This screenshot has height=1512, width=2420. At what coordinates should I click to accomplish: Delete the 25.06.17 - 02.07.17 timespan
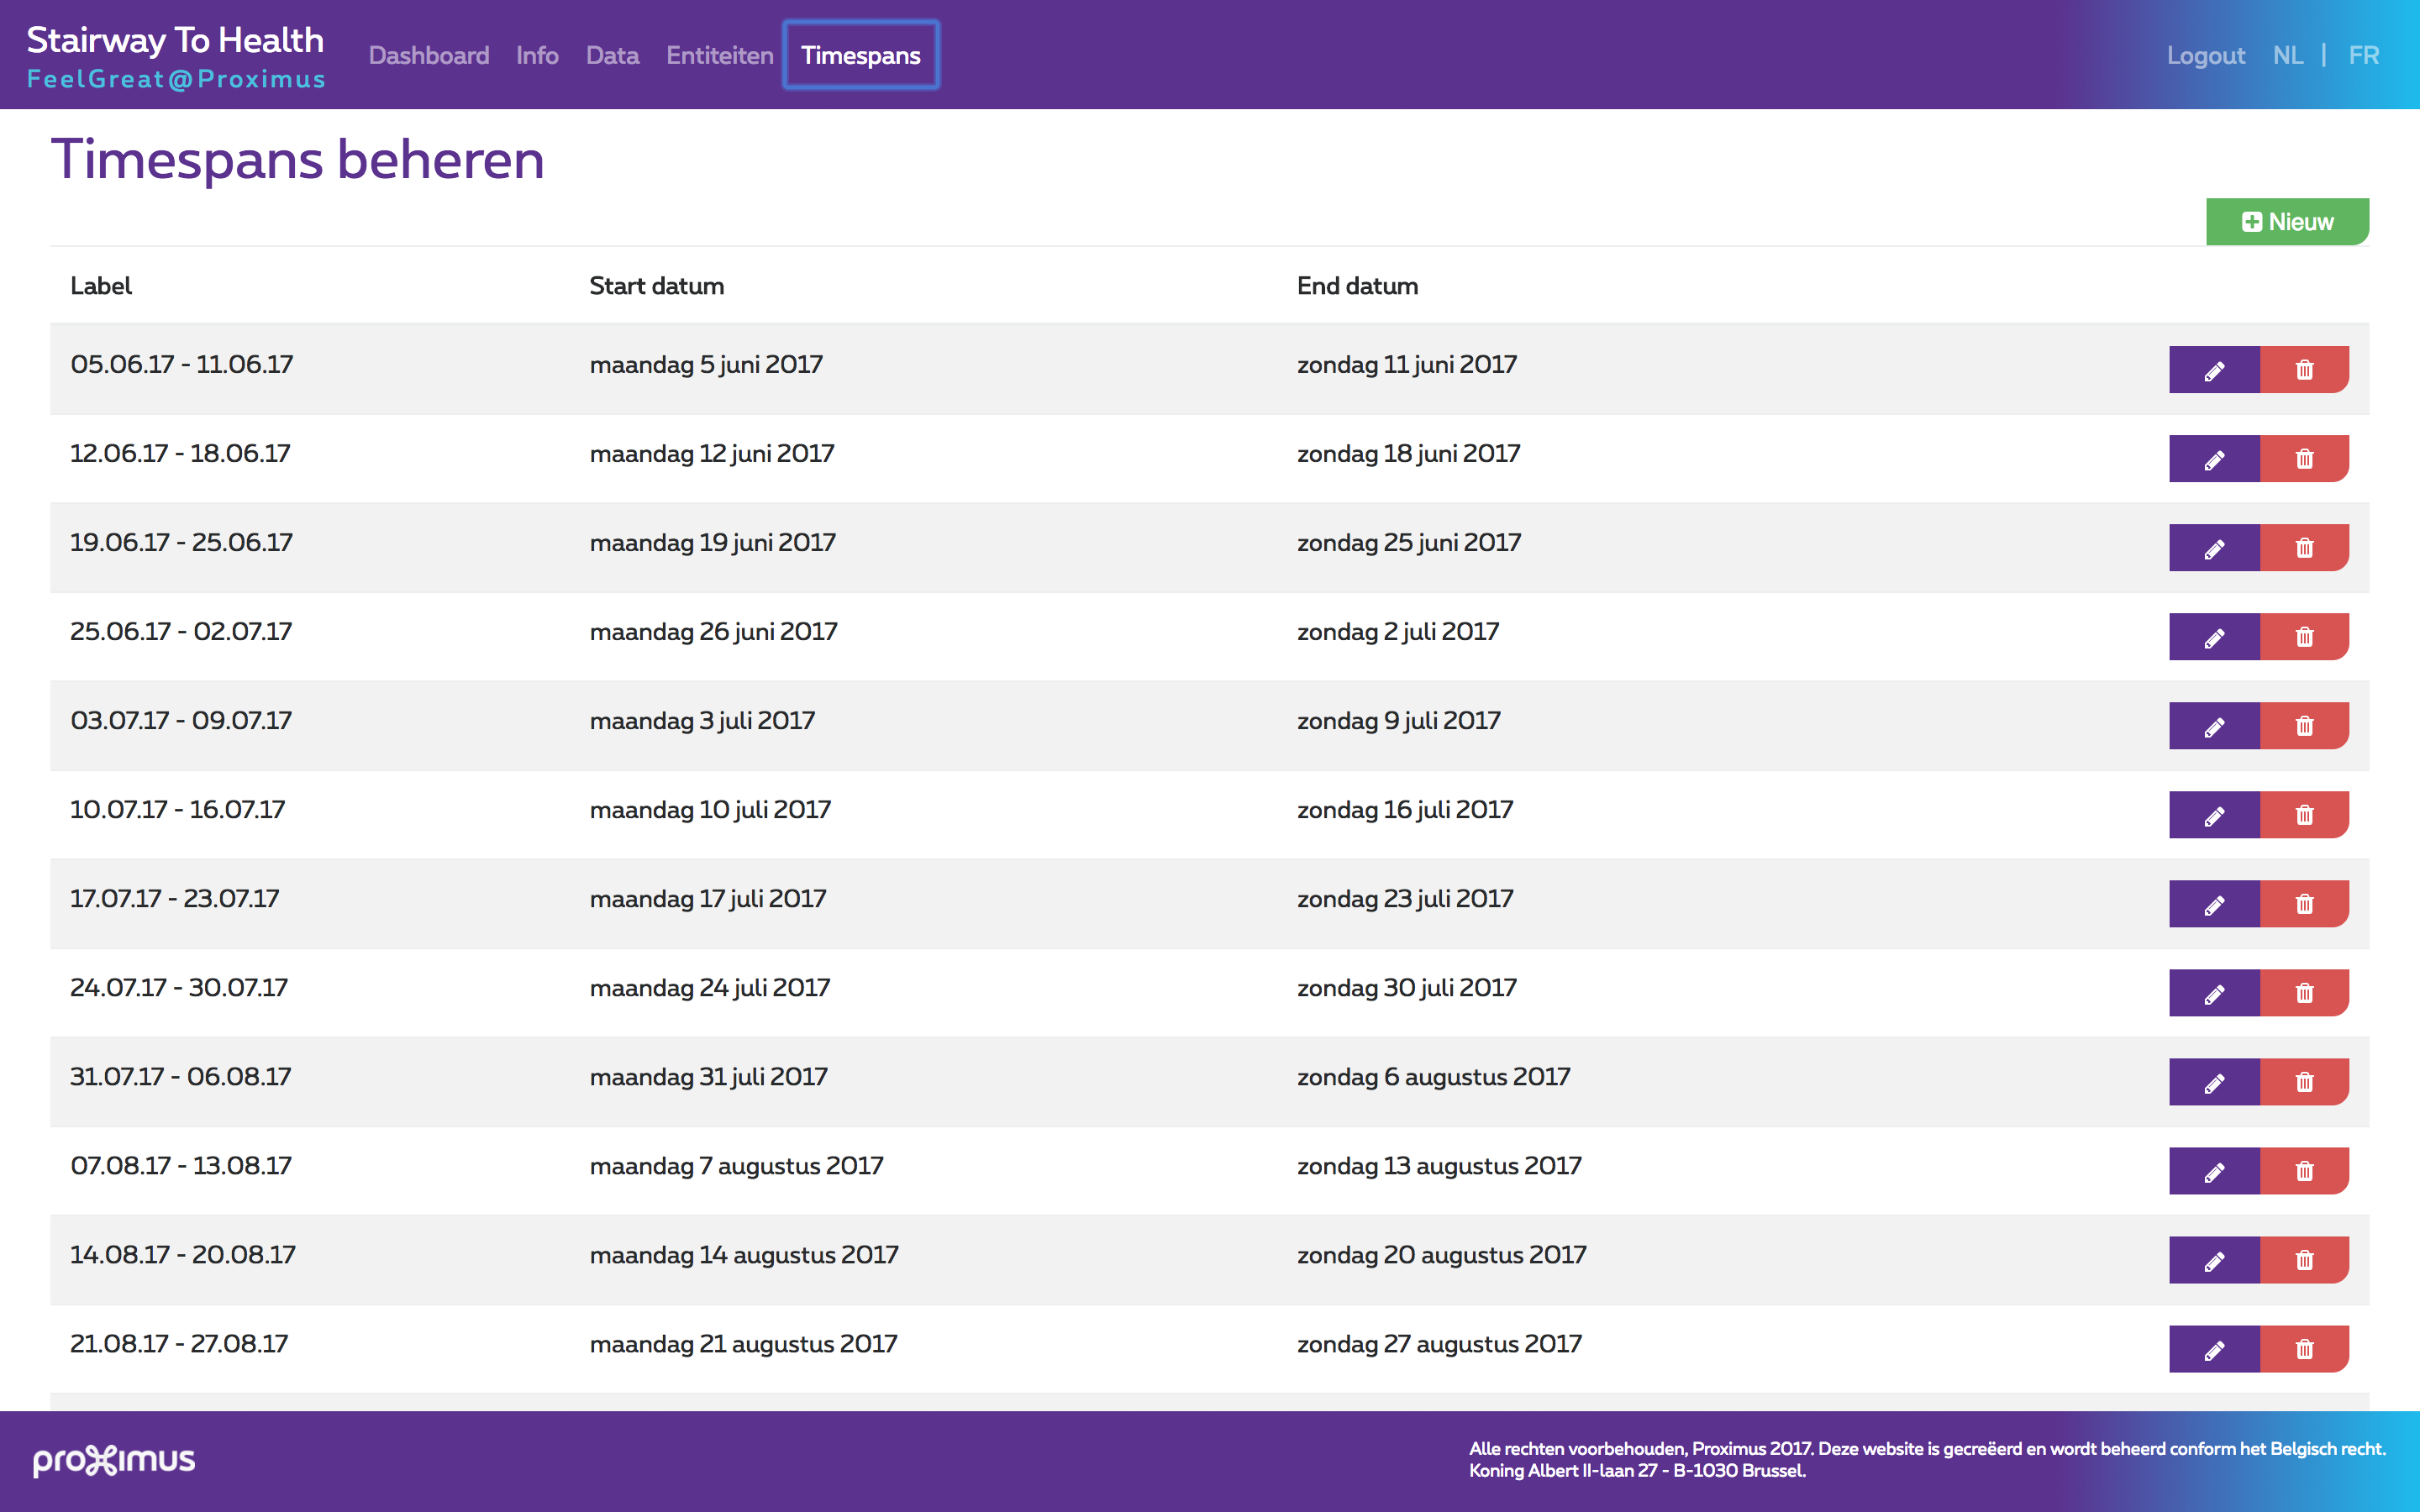point(2304,637)
